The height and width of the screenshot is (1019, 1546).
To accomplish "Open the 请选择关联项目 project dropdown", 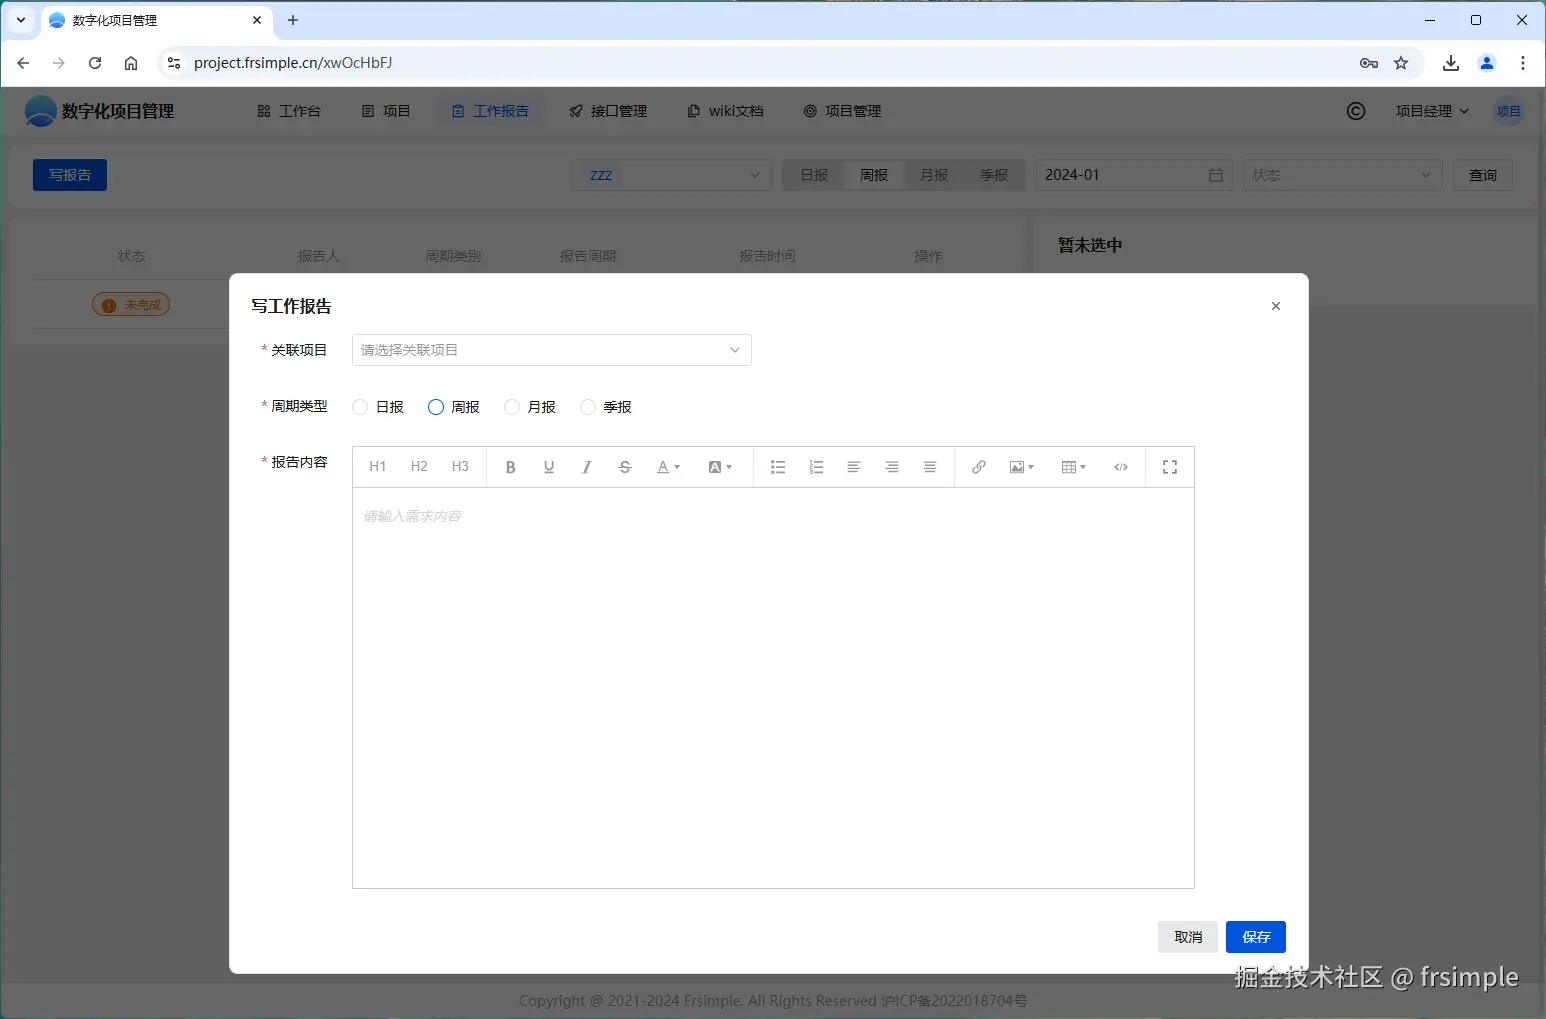I will [x=550, y=349].
